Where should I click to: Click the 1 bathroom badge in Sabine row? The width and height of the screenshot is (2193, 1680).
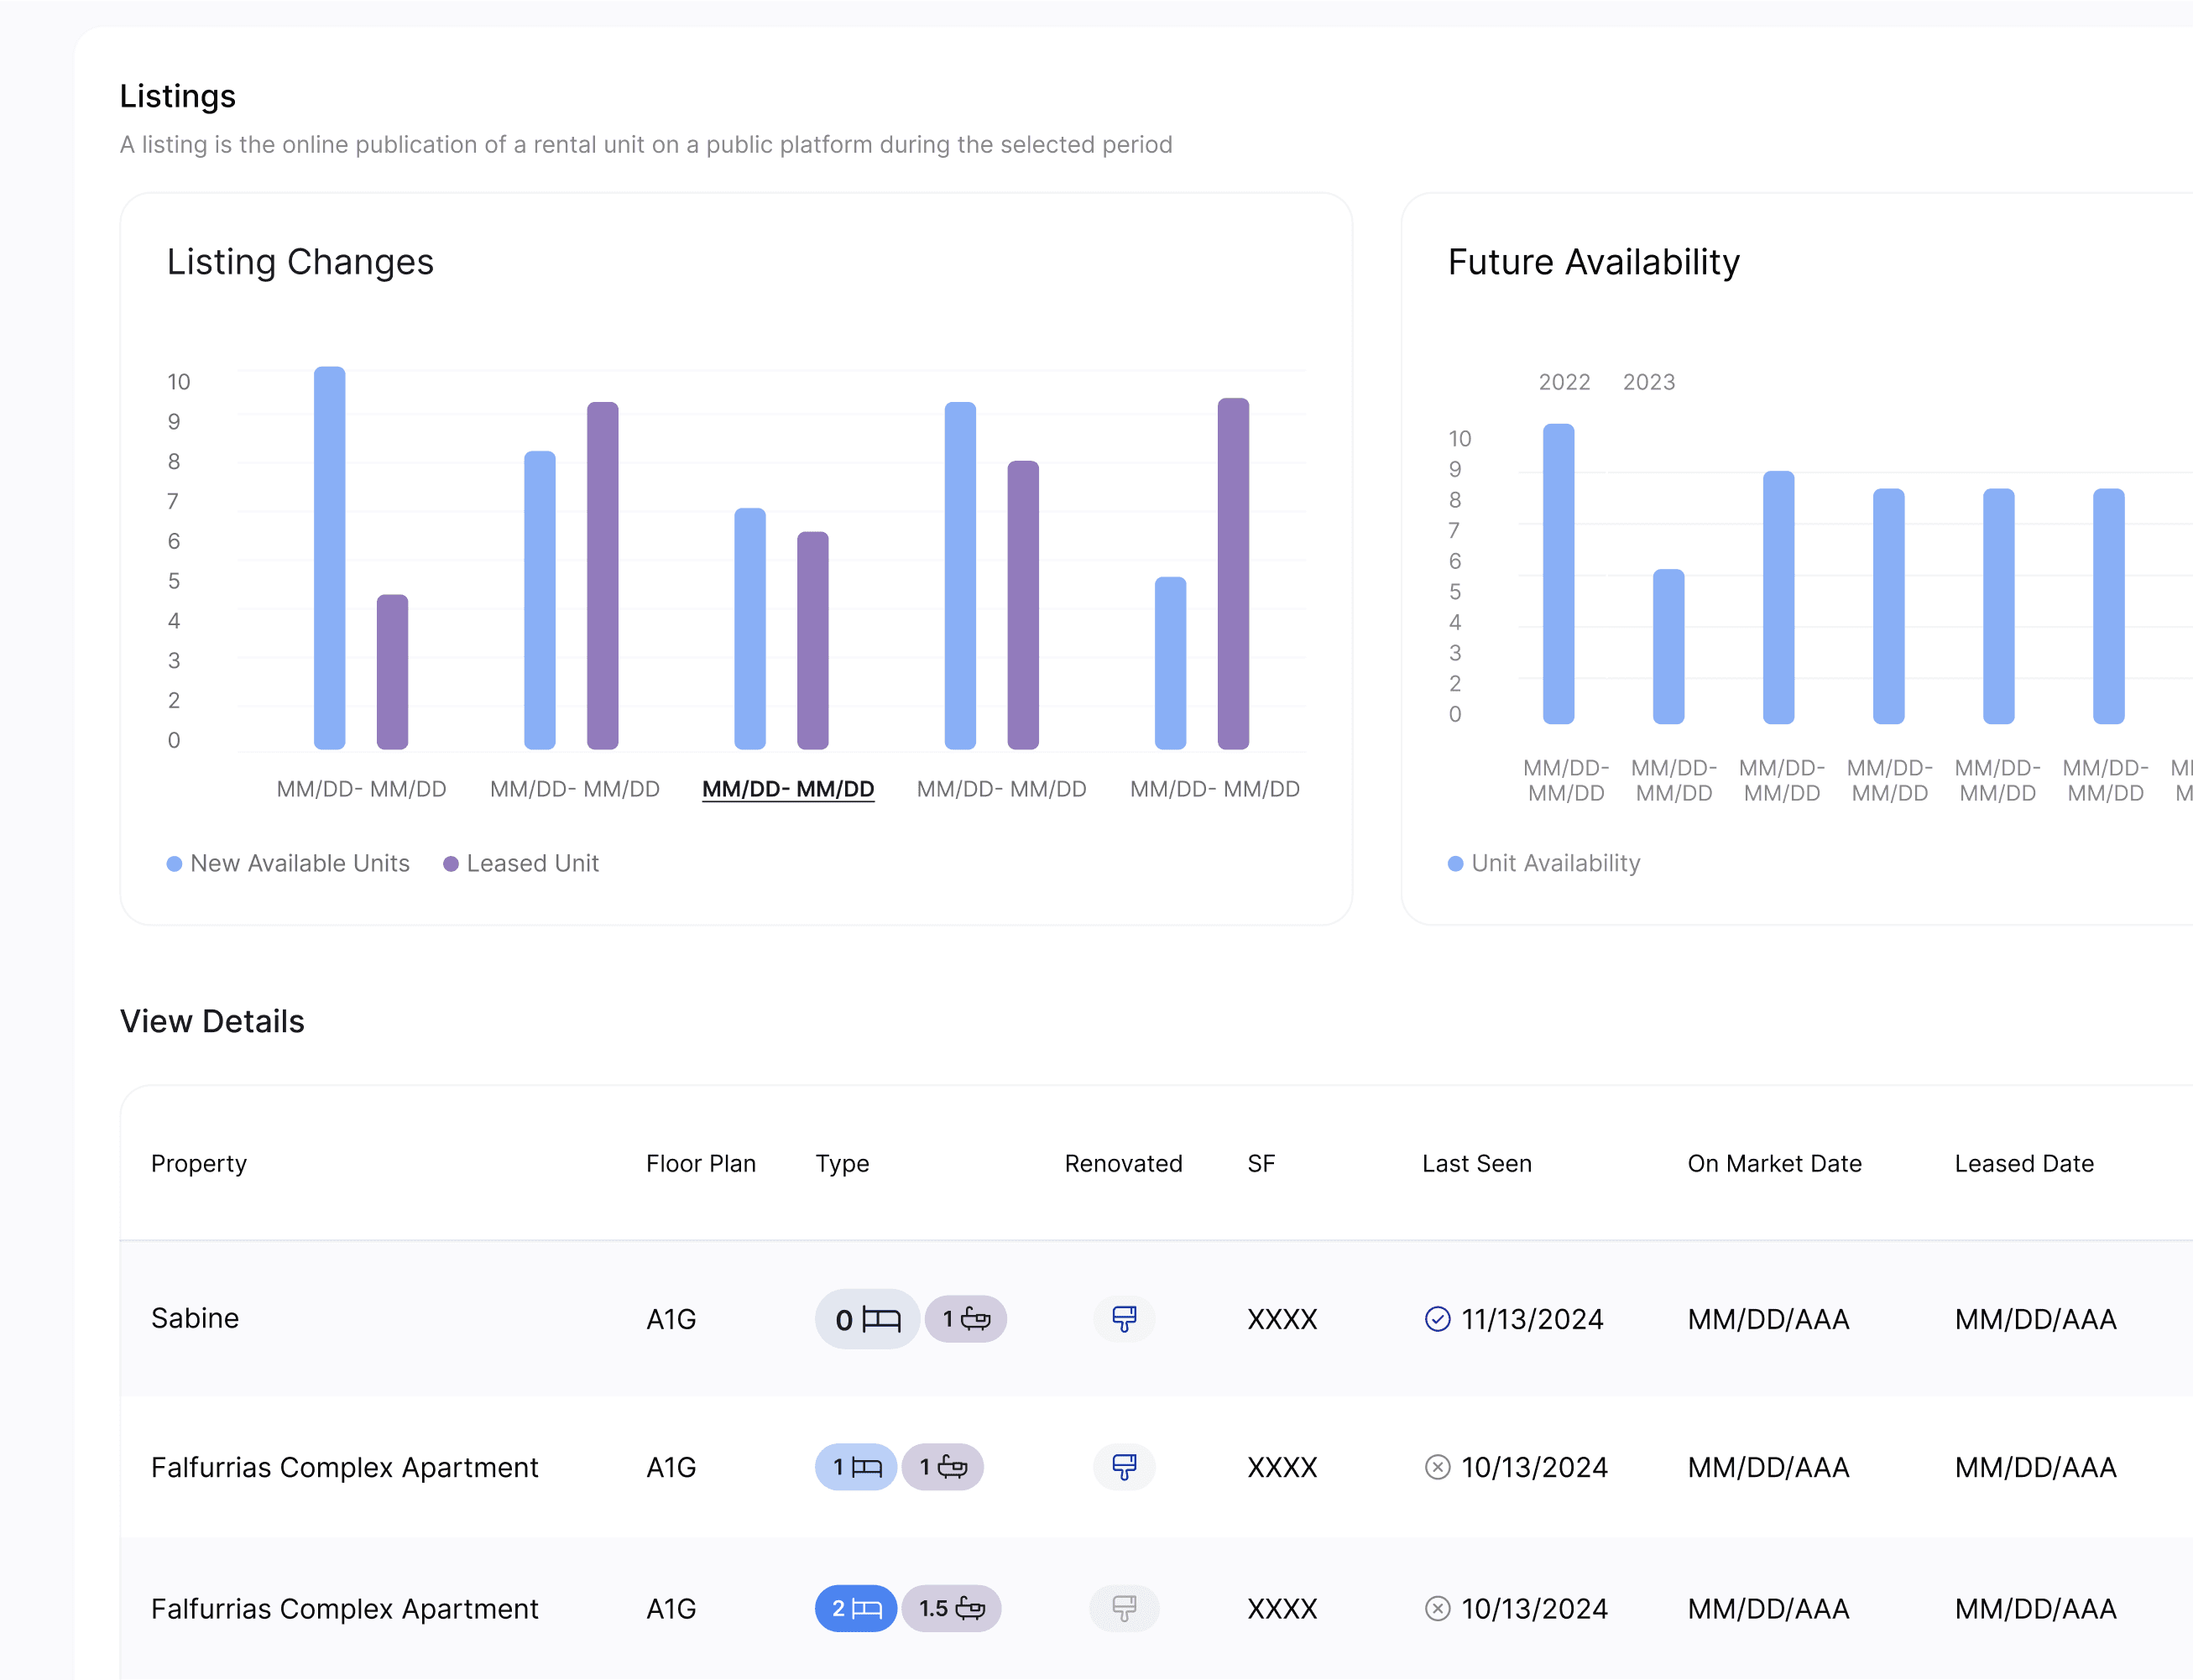pos(965,1319)
